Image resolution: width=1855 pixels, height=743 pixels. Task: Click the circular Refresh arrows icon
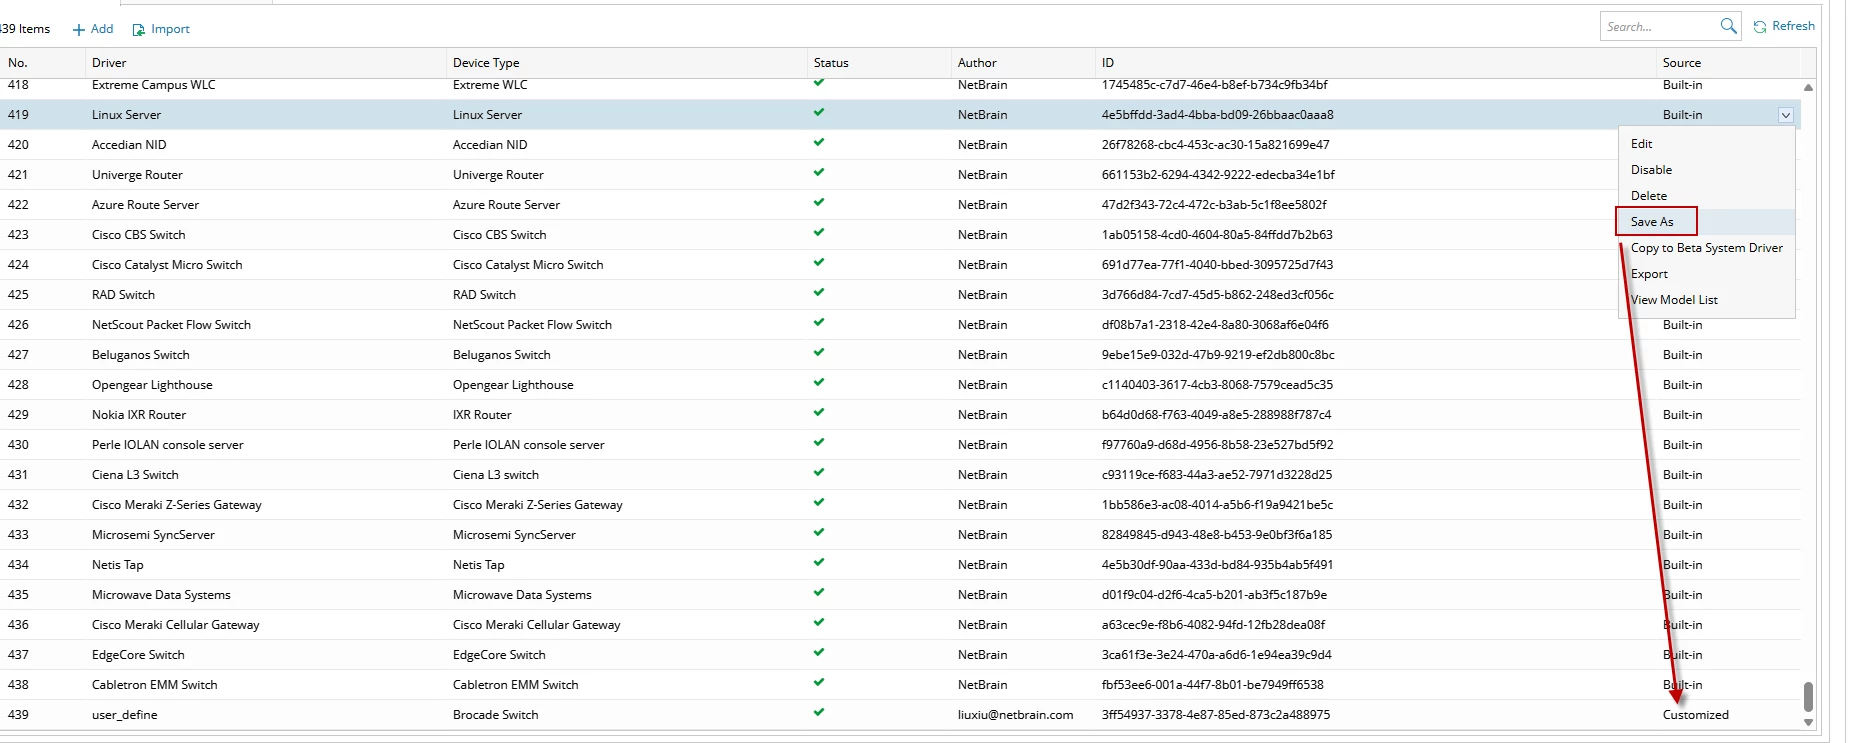(x=1760, y=27)
